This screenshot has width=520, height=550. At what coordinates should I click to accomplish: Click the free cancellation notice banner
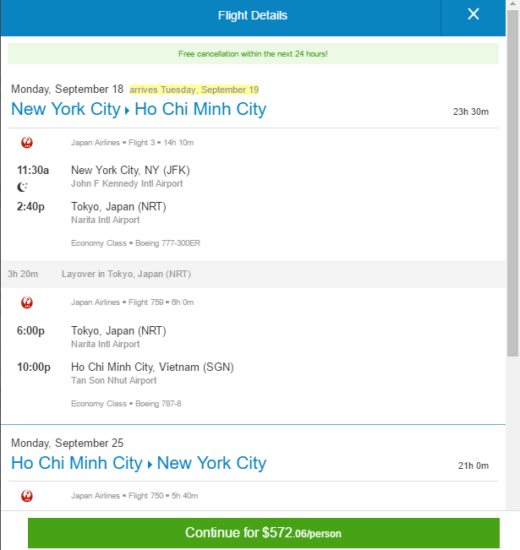coord(253,54)
